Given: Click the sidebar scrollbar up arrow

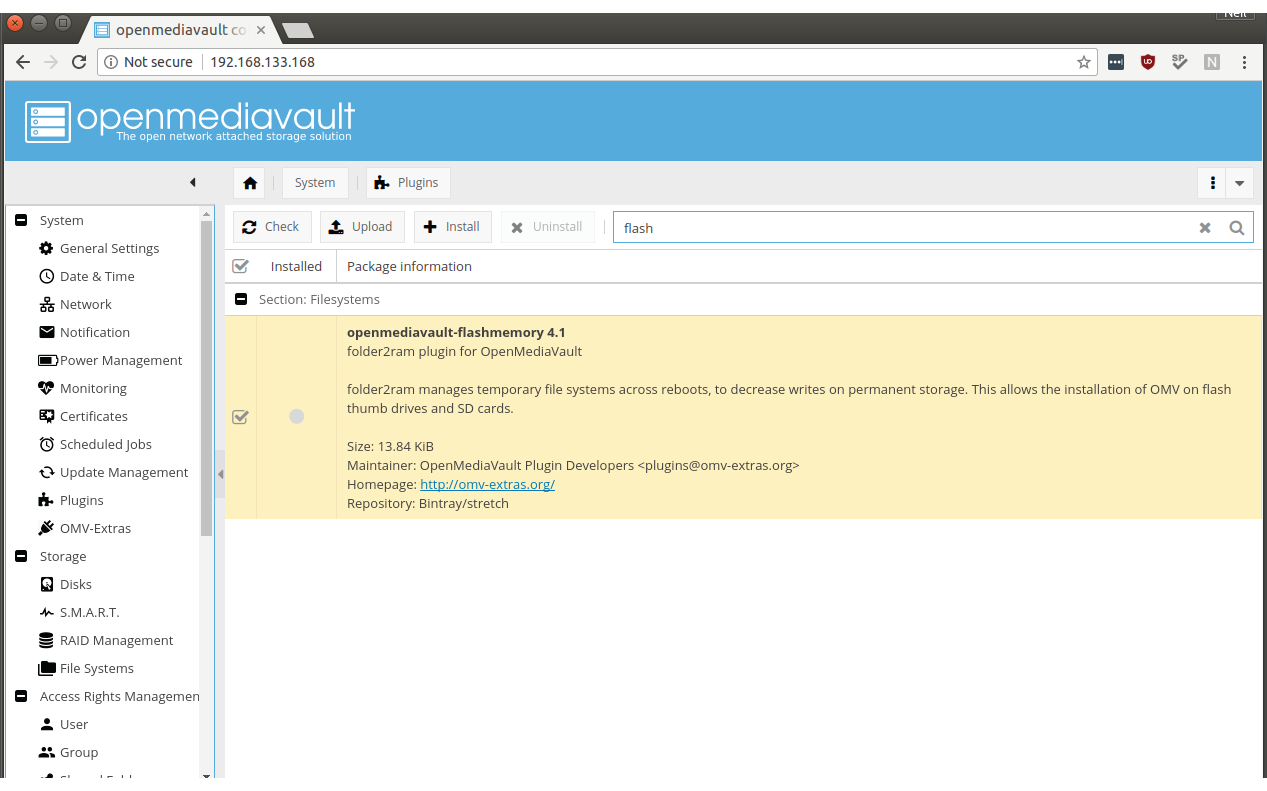Looking at the screenshot, I should pos(207,213).
